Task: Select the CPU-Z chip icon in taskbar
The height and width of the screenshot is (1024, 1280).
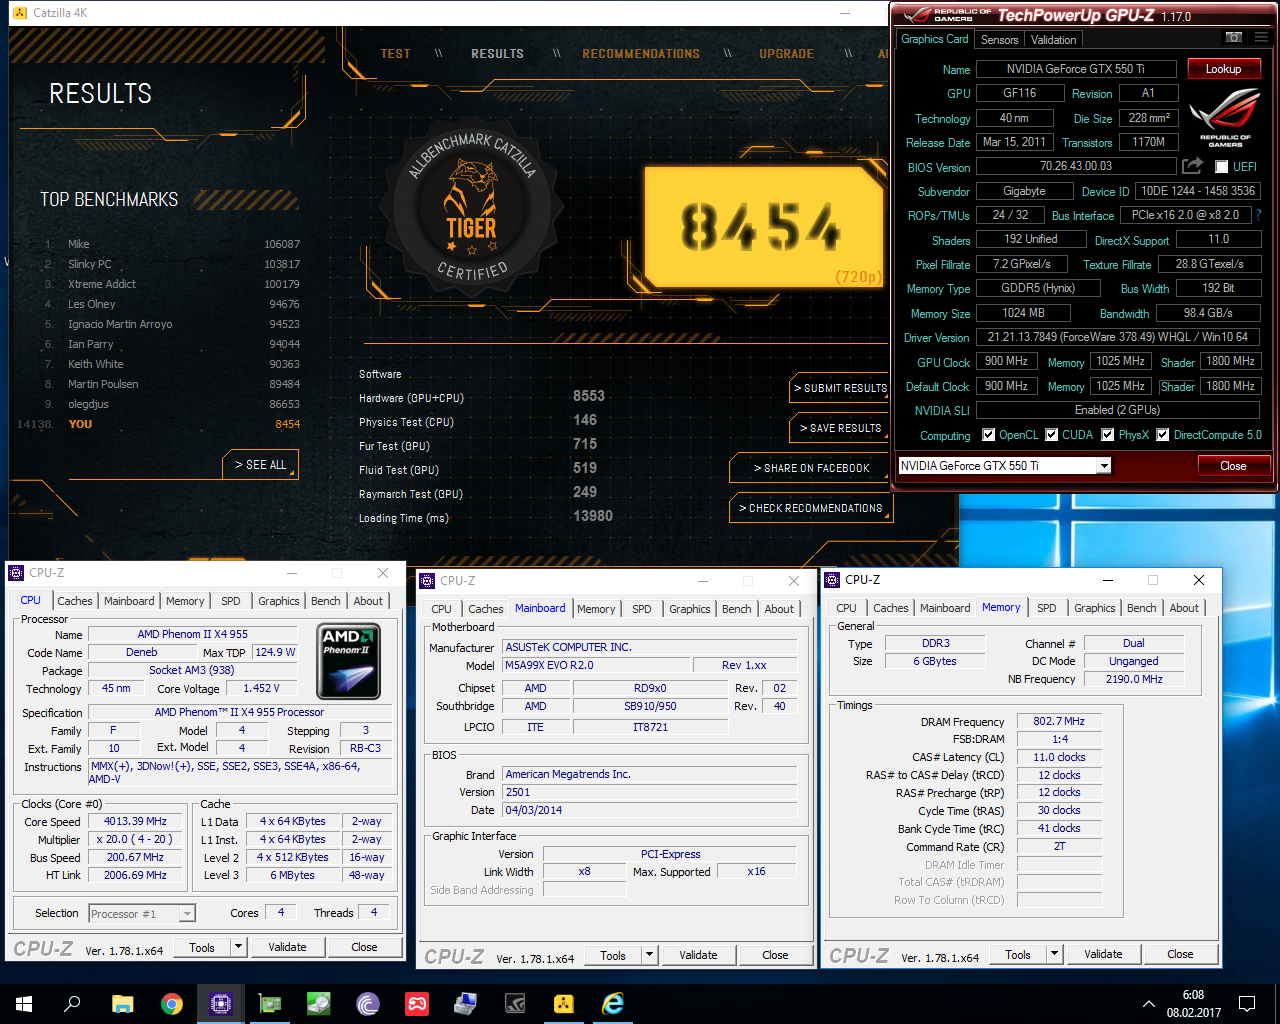Action: click(x=221, y=1003)
